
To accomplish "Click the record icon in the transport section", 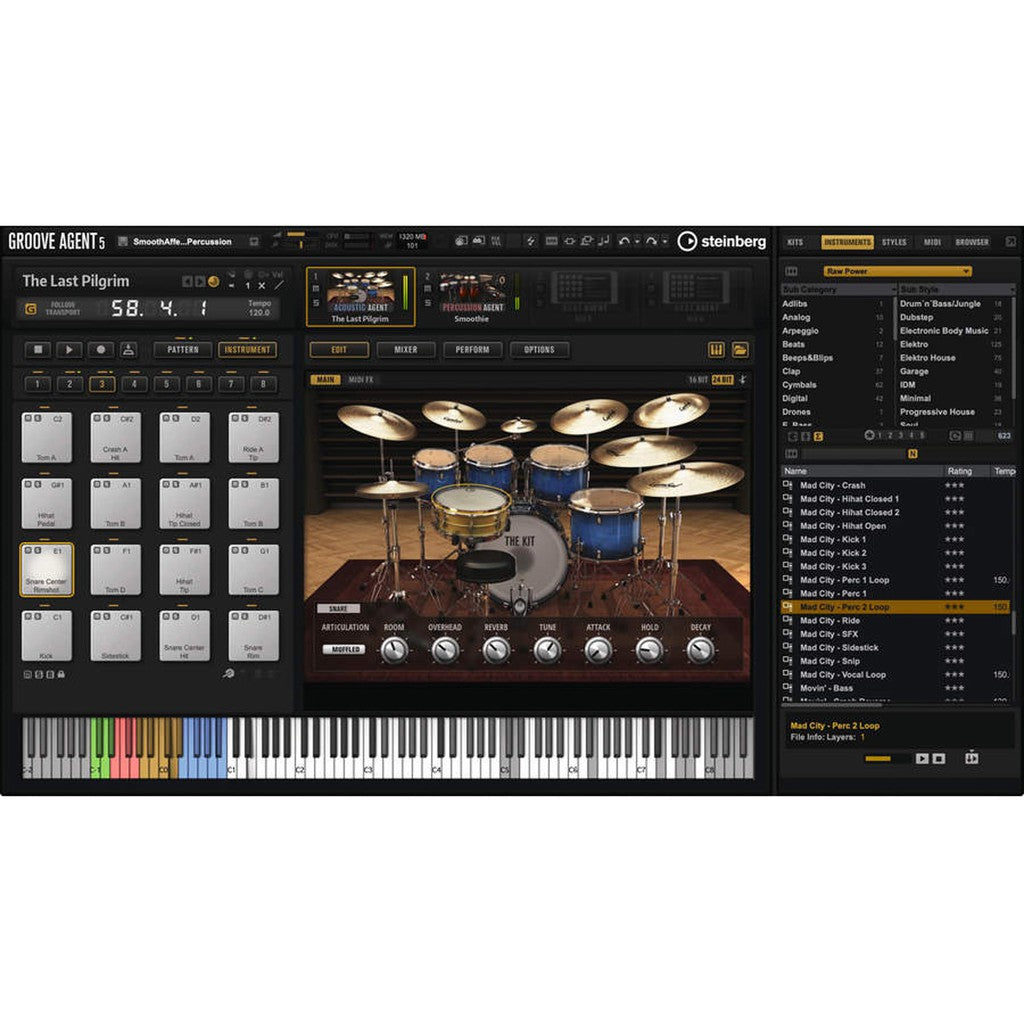I will point(100,350).
